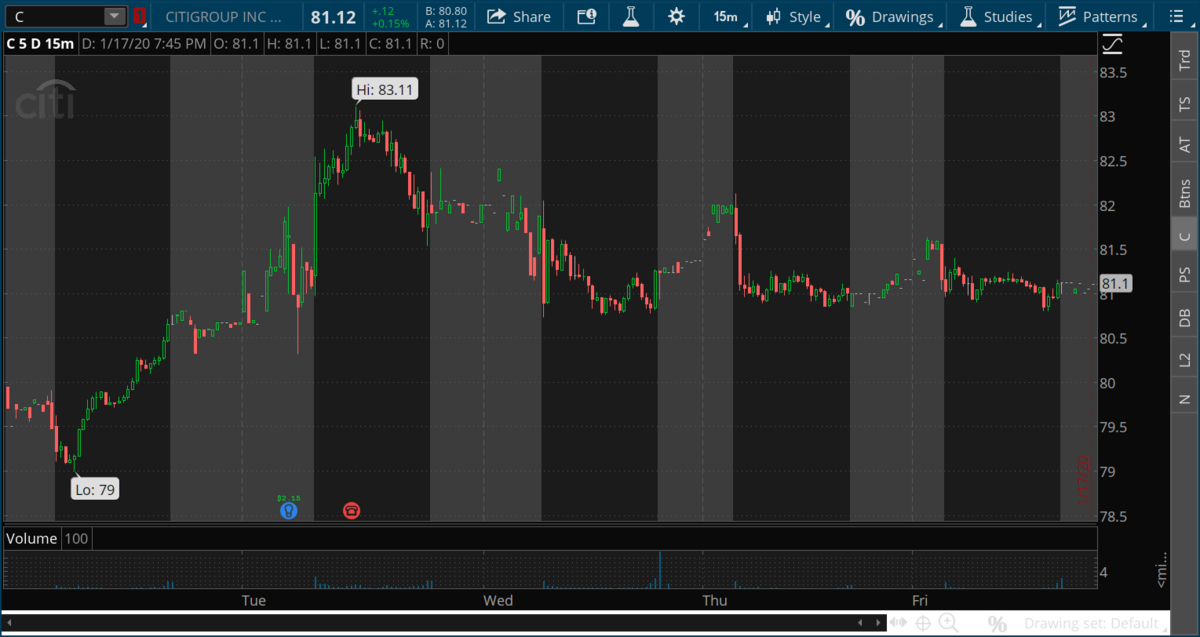1200x637 pixels.
Task: Click the crosshair pan icon
Action: [x=922, y=623]
